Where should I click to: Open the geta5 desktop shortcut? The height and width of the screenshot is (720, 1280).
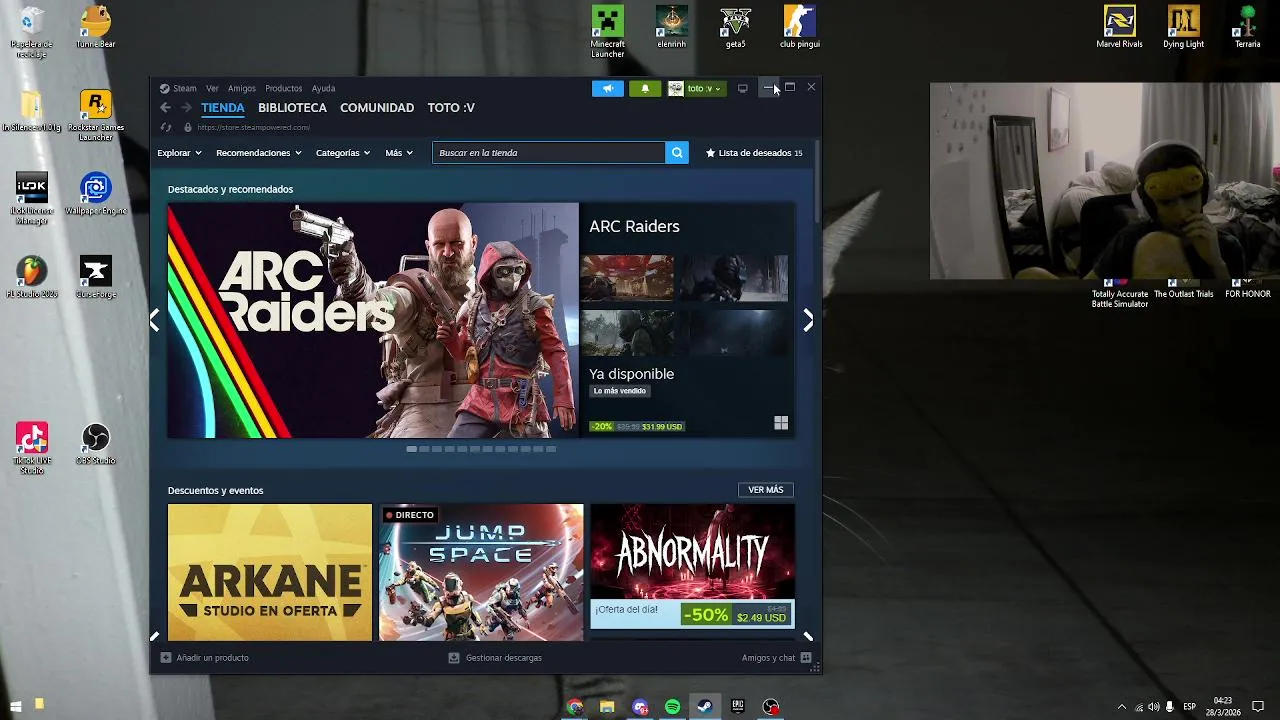pos(736,27)
